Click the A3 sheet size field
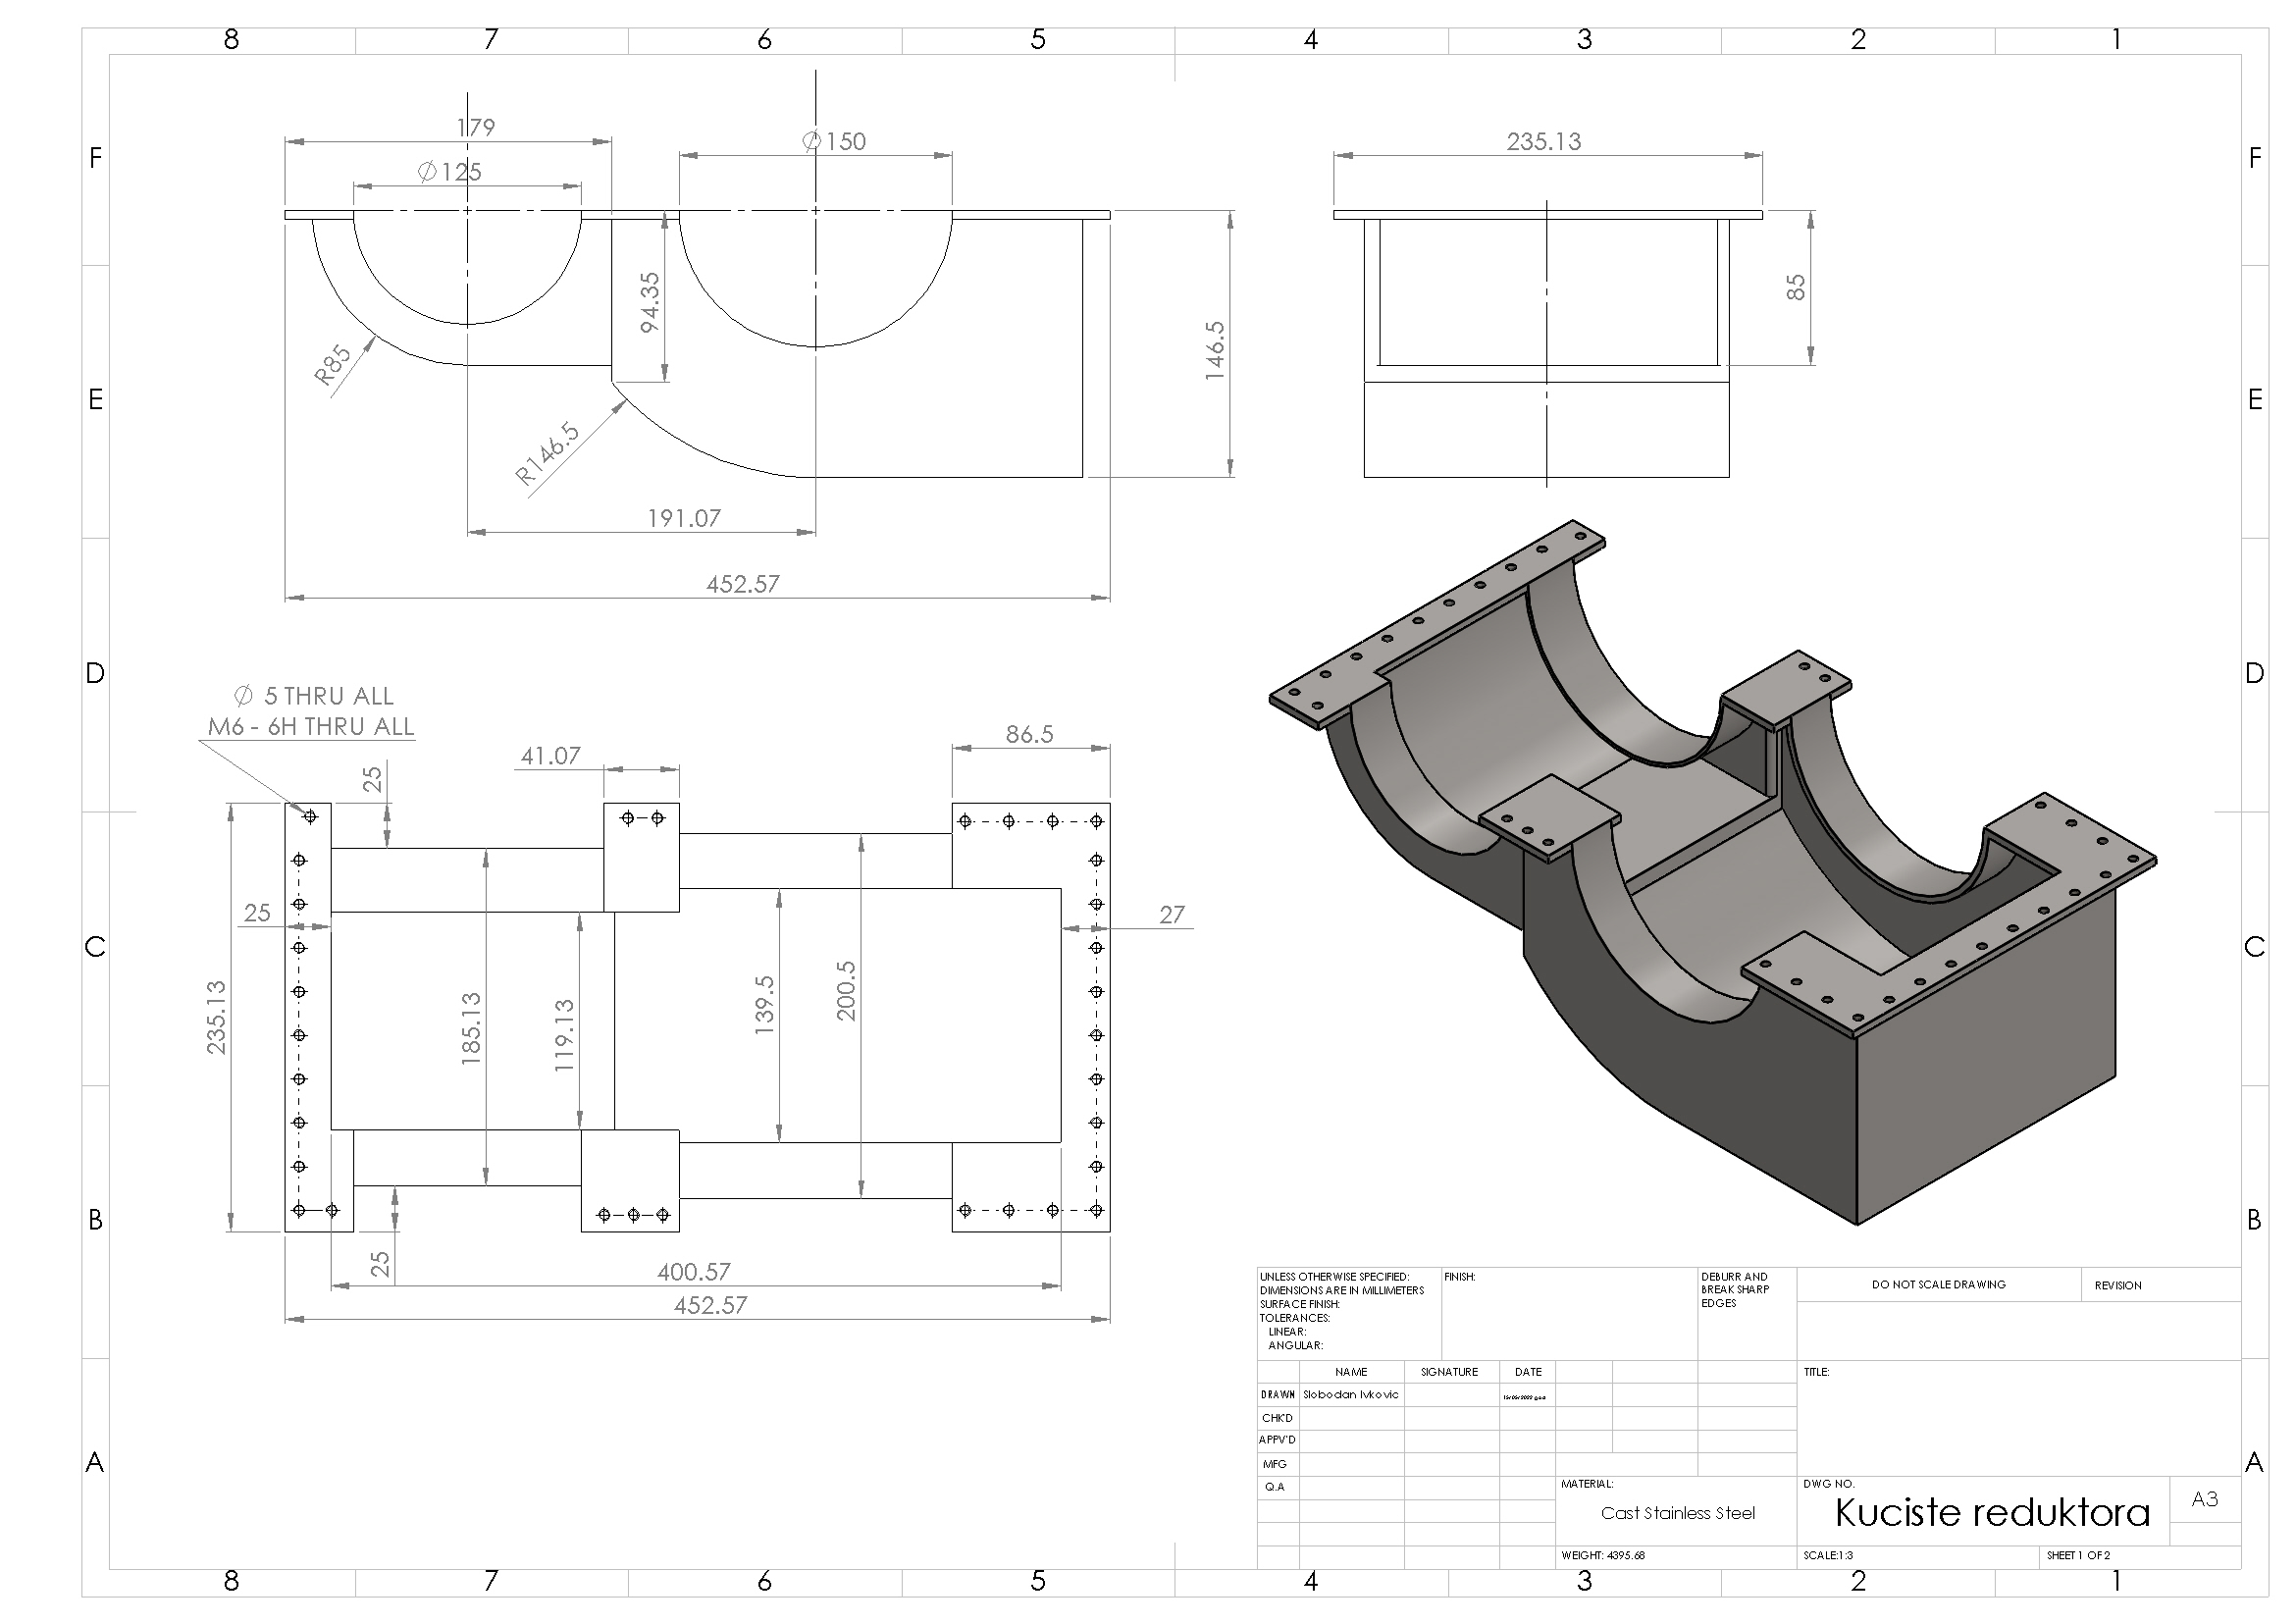This screenshot has width=2296, height=1624. click(2204, 1499)
